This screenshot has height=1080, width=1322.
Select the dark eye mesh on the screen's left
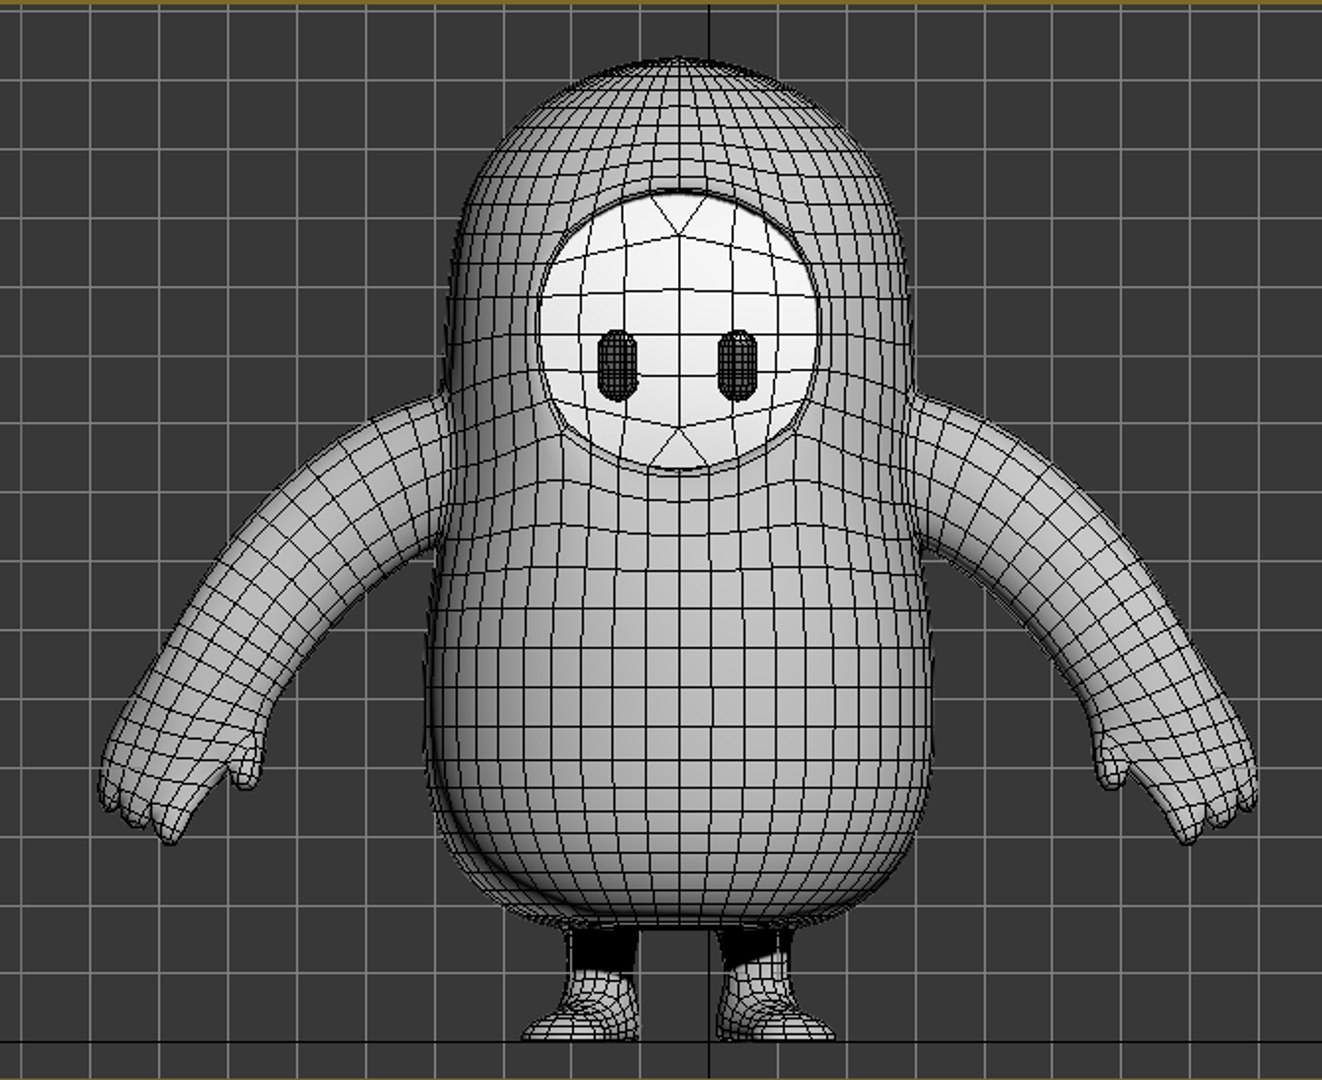coord(617,365)
